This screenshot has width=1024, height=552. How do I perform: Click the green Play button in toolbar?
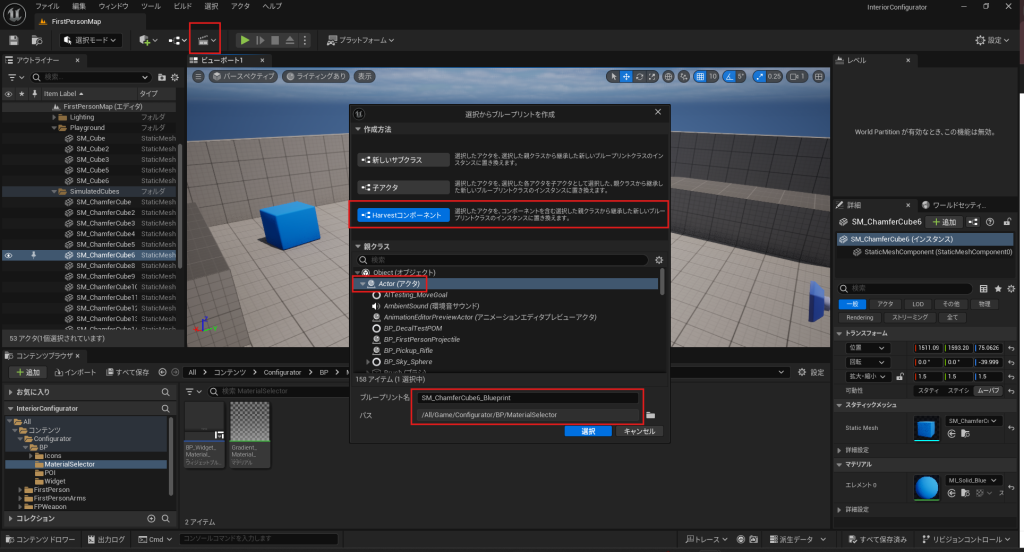tap(244, 40)
